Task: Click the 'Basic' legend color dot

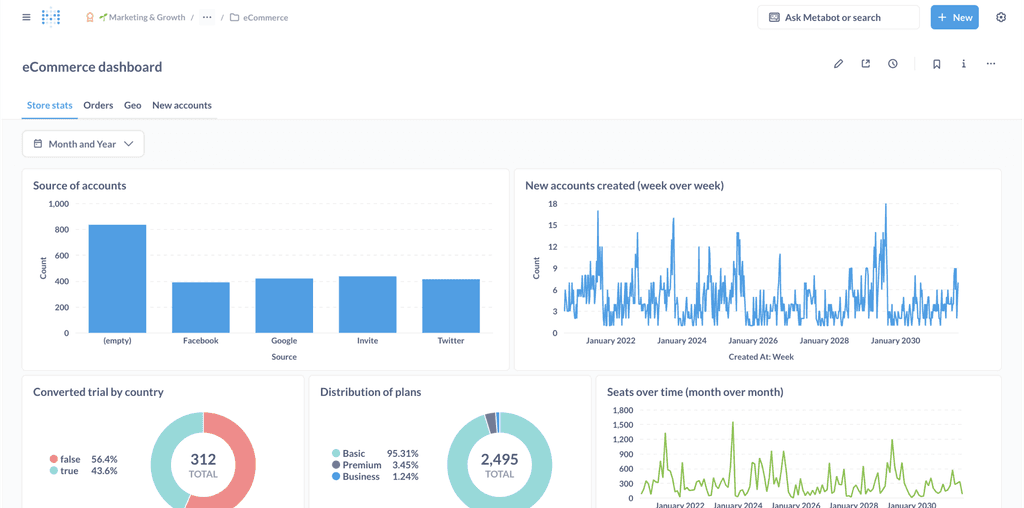Action: click(x=336, y=454)
